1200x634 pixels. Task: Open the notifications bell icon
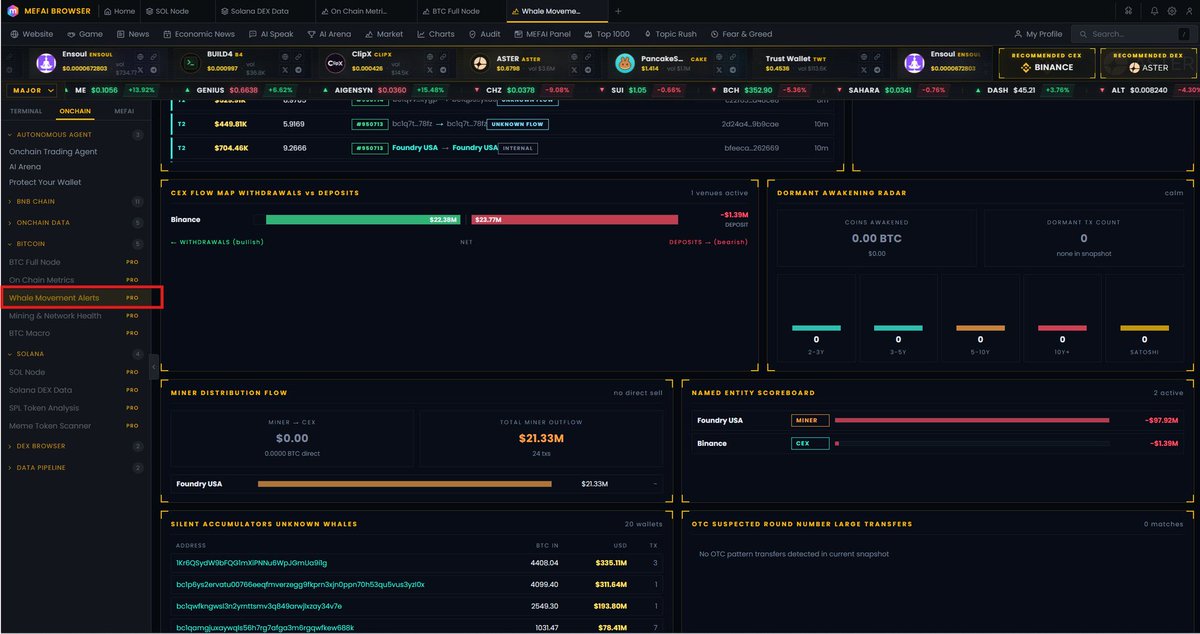pyautogui.click(x=1155, y=11)
